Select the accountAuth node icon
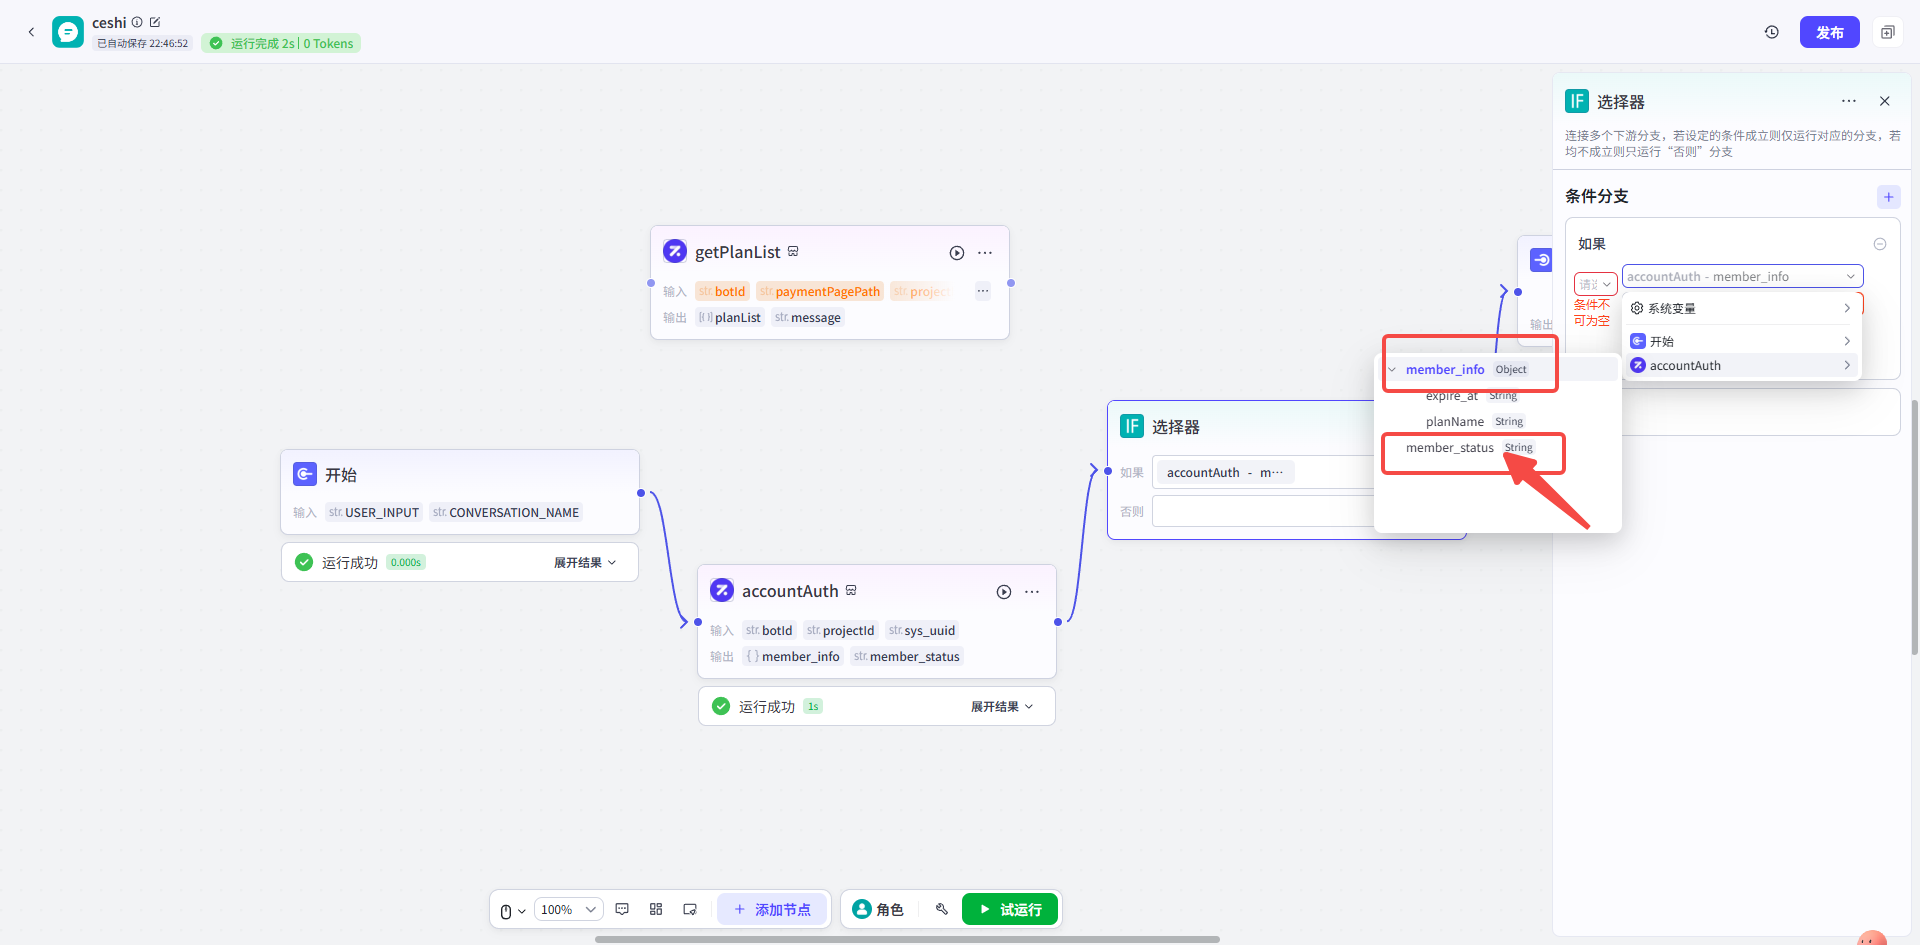Viewport: 1920px width, 945px height. click(722, 590)
